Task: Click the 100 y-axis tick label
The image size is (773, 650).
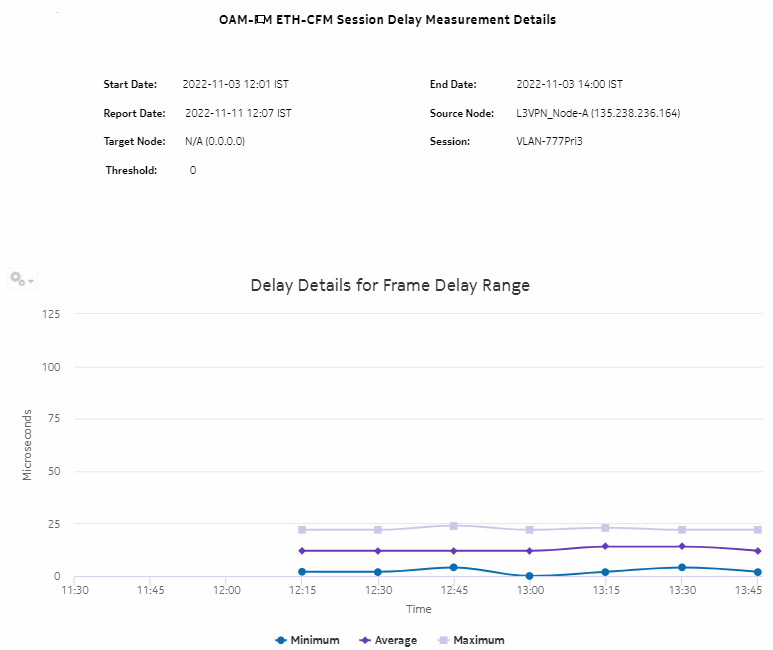Action: 51,367
